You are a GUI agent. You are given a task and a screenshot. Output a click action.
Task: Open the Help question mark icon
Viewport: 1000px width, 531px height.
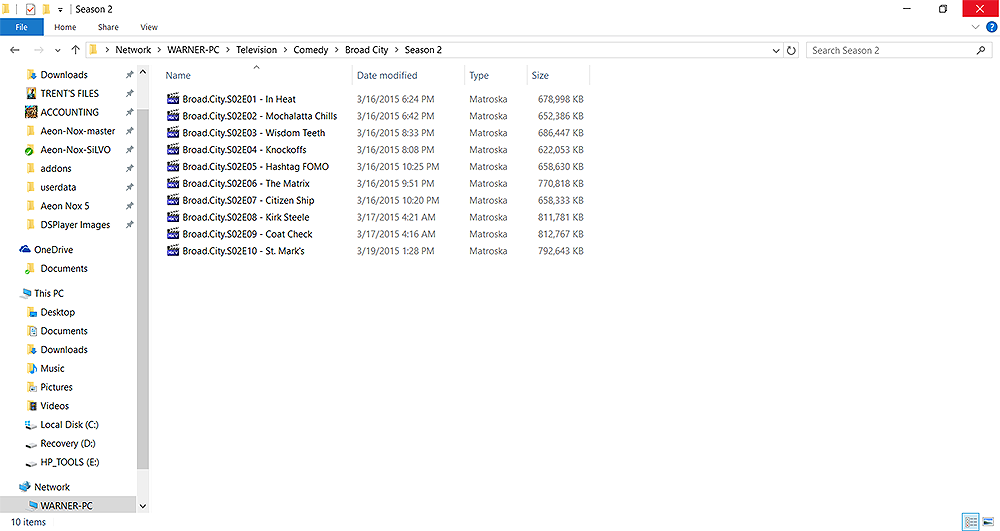pos(992,27)
